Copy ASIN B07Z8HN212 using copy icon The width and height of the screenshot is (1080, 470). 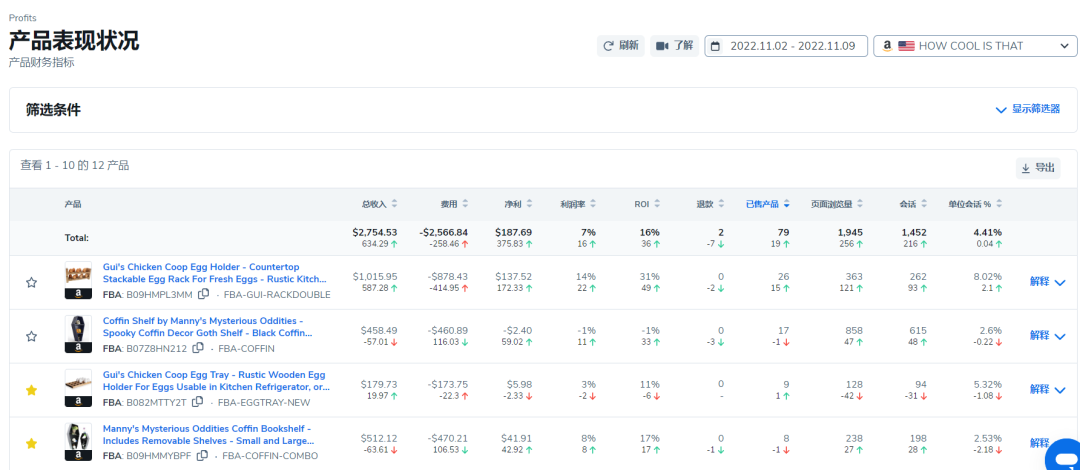[198, 348]
